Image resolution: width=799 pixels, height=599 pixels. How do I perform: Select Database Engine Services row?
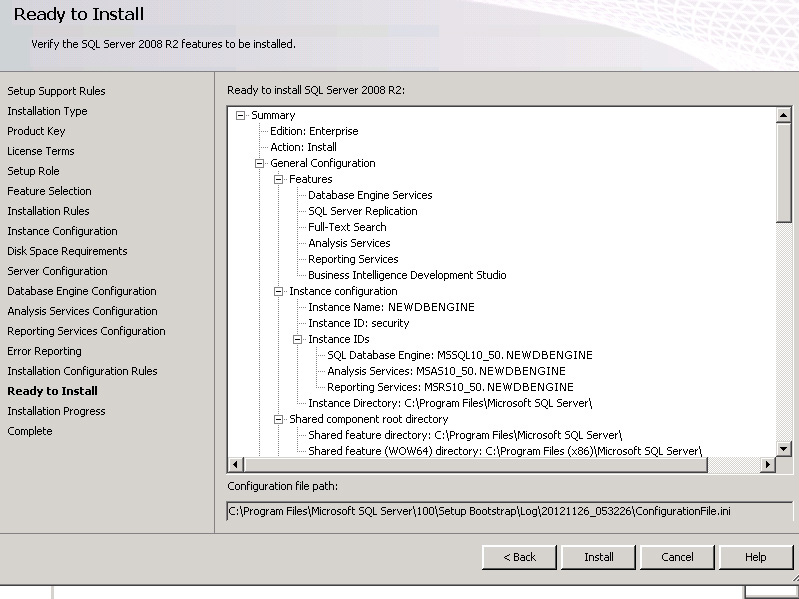pyautogui.click(x=370, y=195)
